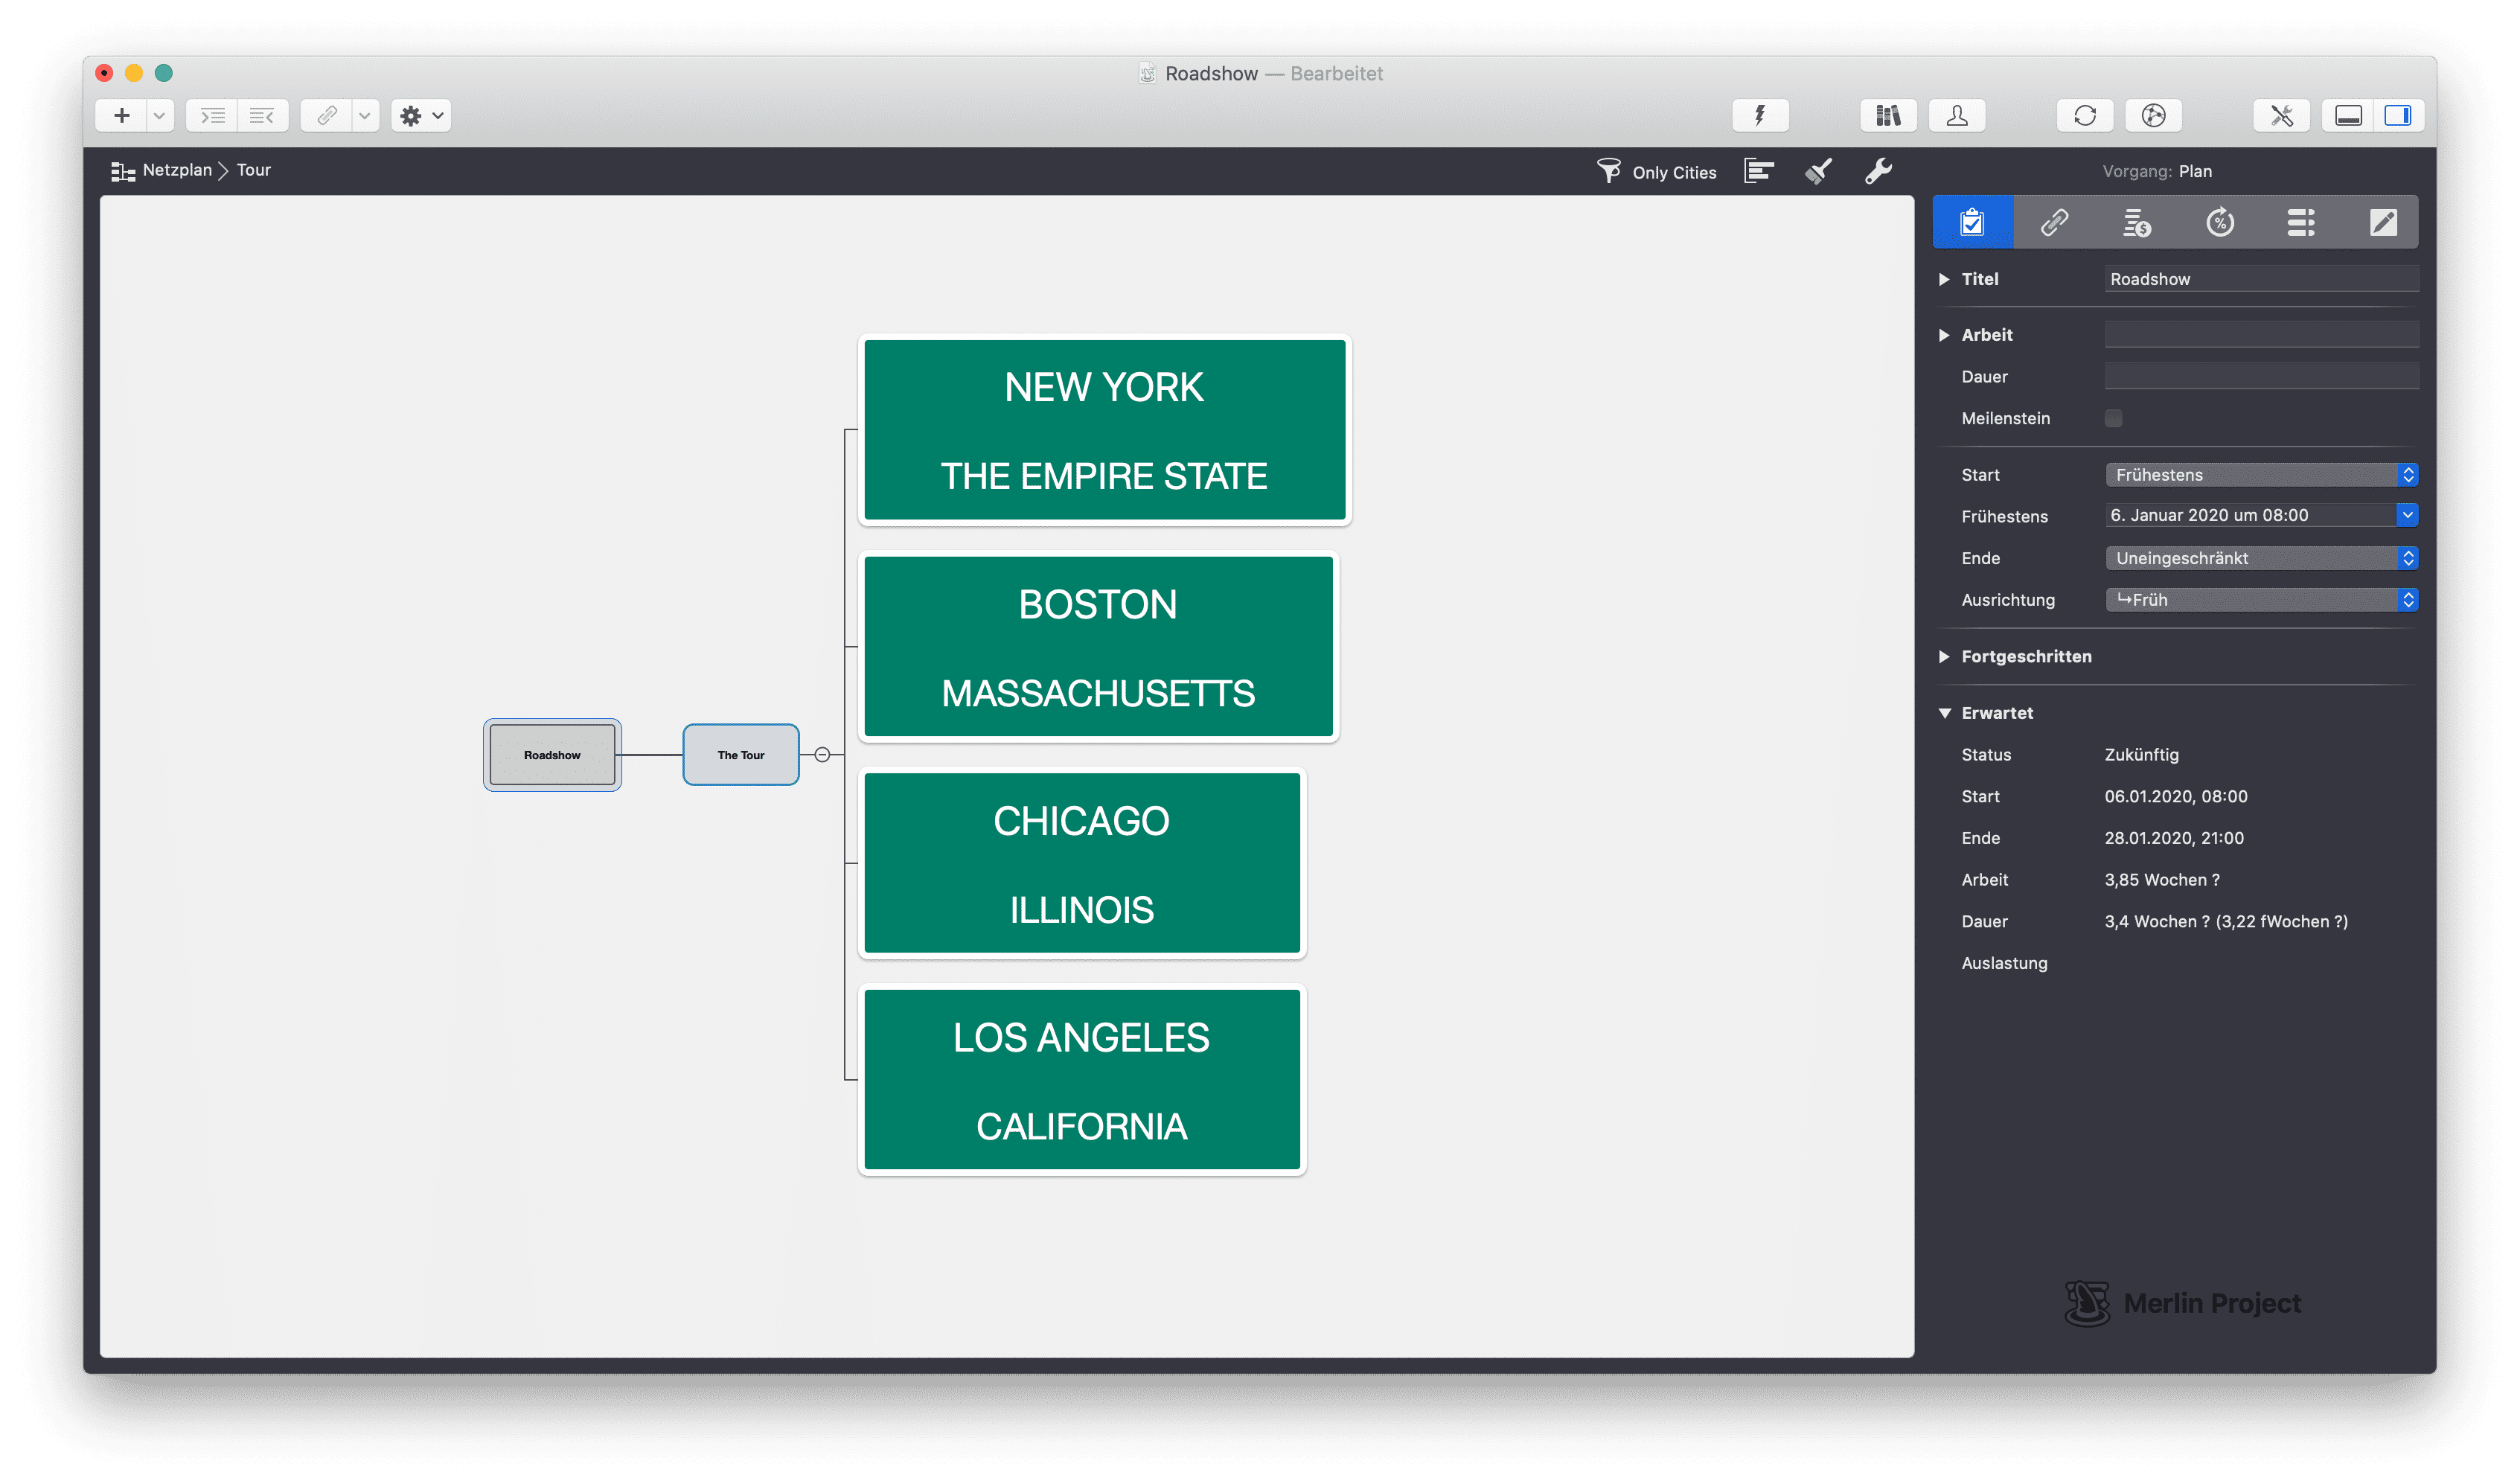Click the sync arrows toolbar icon
The image size is (2520, 1484).
pyautogui.click(x=2084, y=116)
